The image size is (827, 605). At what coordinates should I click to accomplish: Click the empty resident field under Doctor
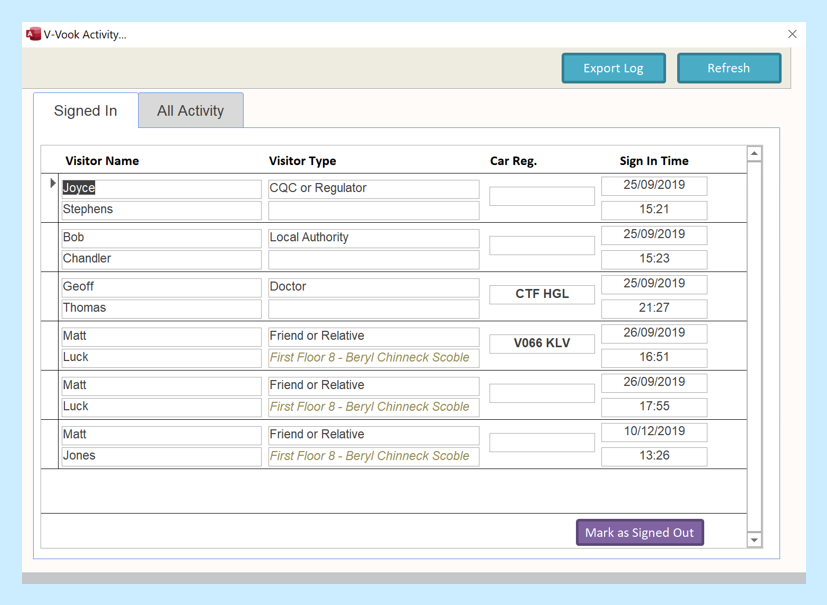coord(374,309)
